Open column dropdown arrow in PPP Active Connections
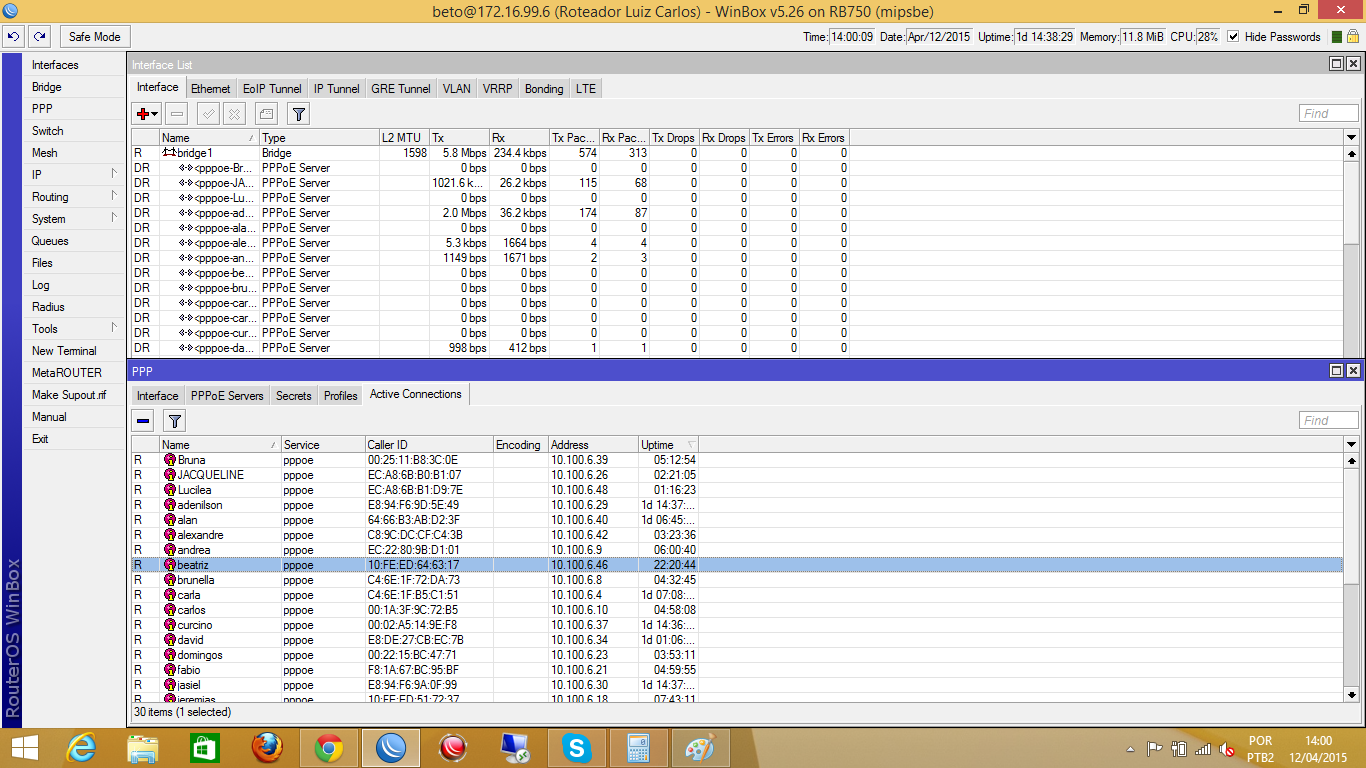 [1352, 445]
